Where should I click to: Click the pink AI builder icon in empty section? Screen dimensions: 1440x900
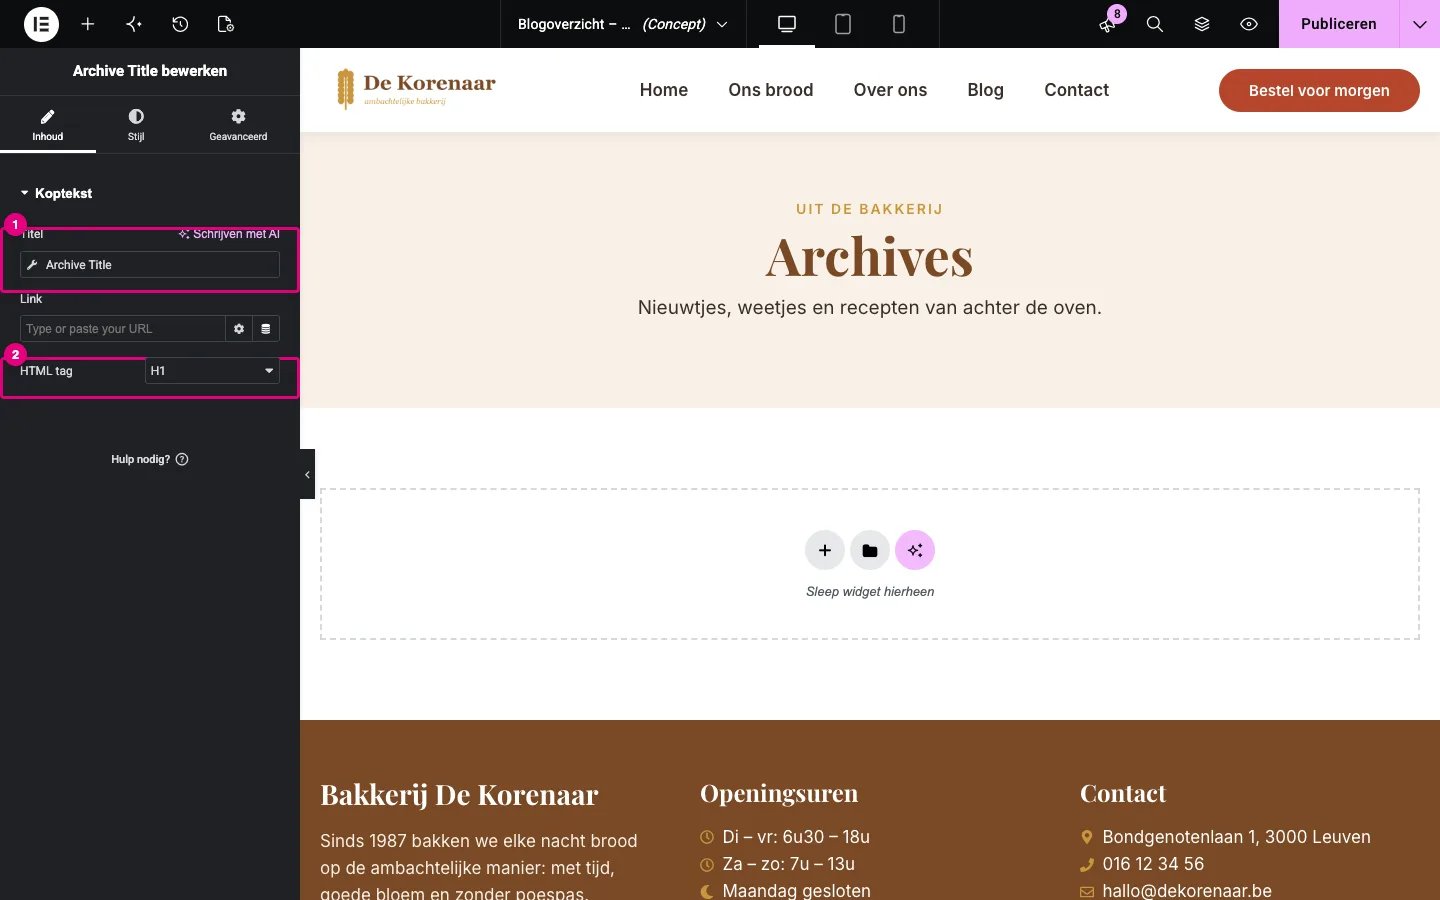[x=915, y=550]
